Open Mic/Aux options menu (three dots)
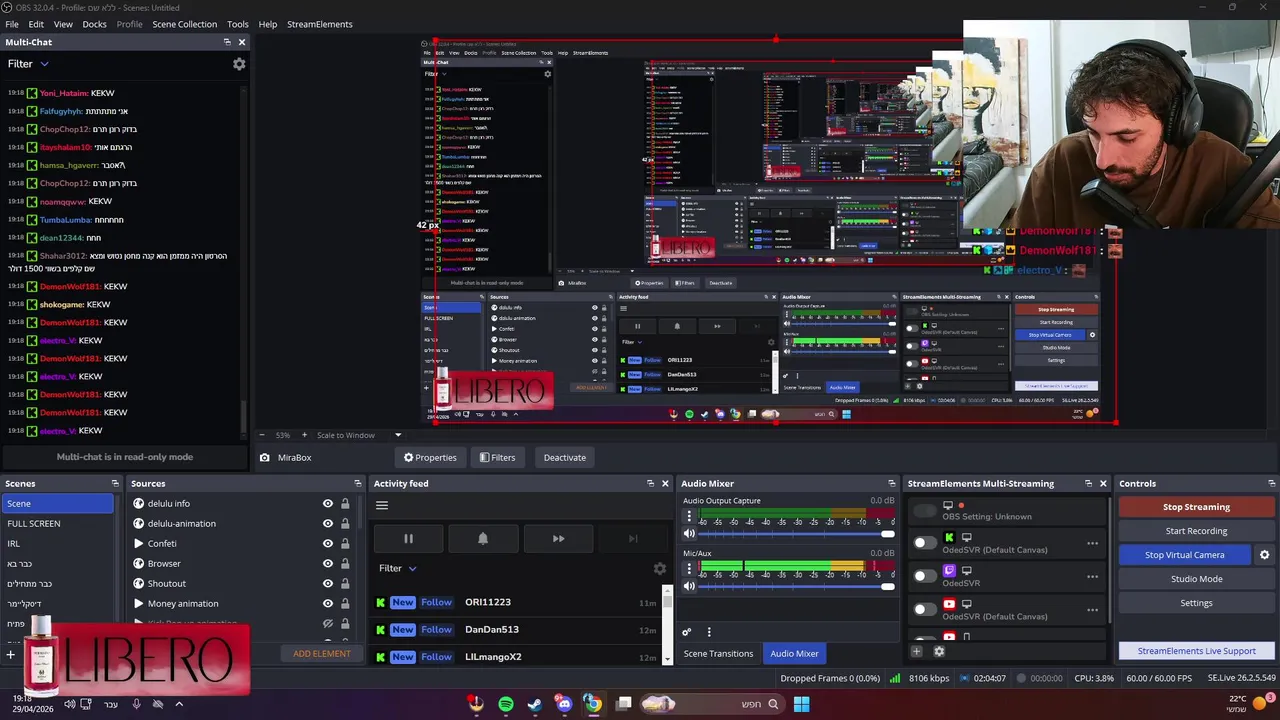 (689, 569)
